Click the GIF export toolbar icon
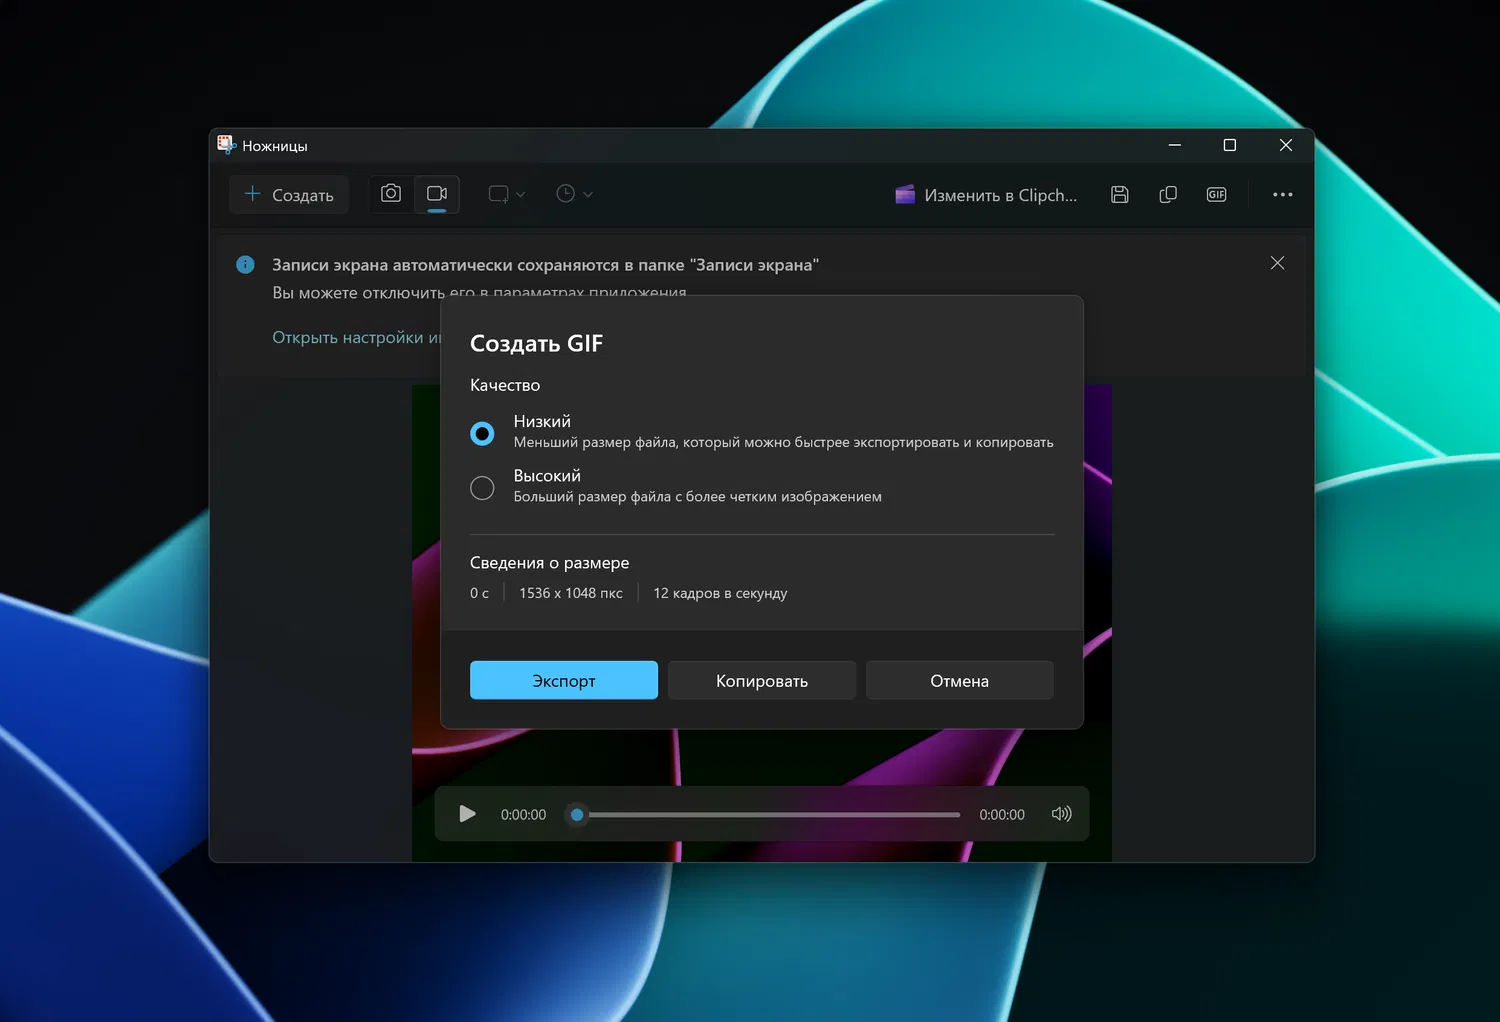Viewport: 1500px width, 1022px height. [1216, 195]
